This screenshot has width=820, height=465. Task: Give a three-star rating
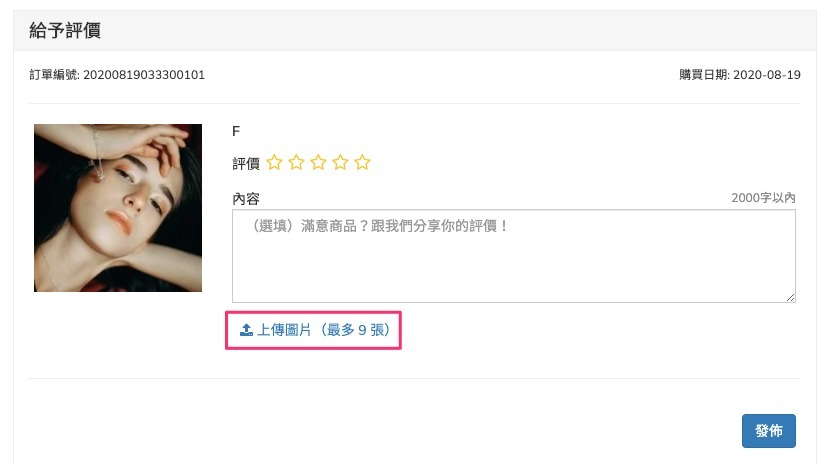point(318,162)
